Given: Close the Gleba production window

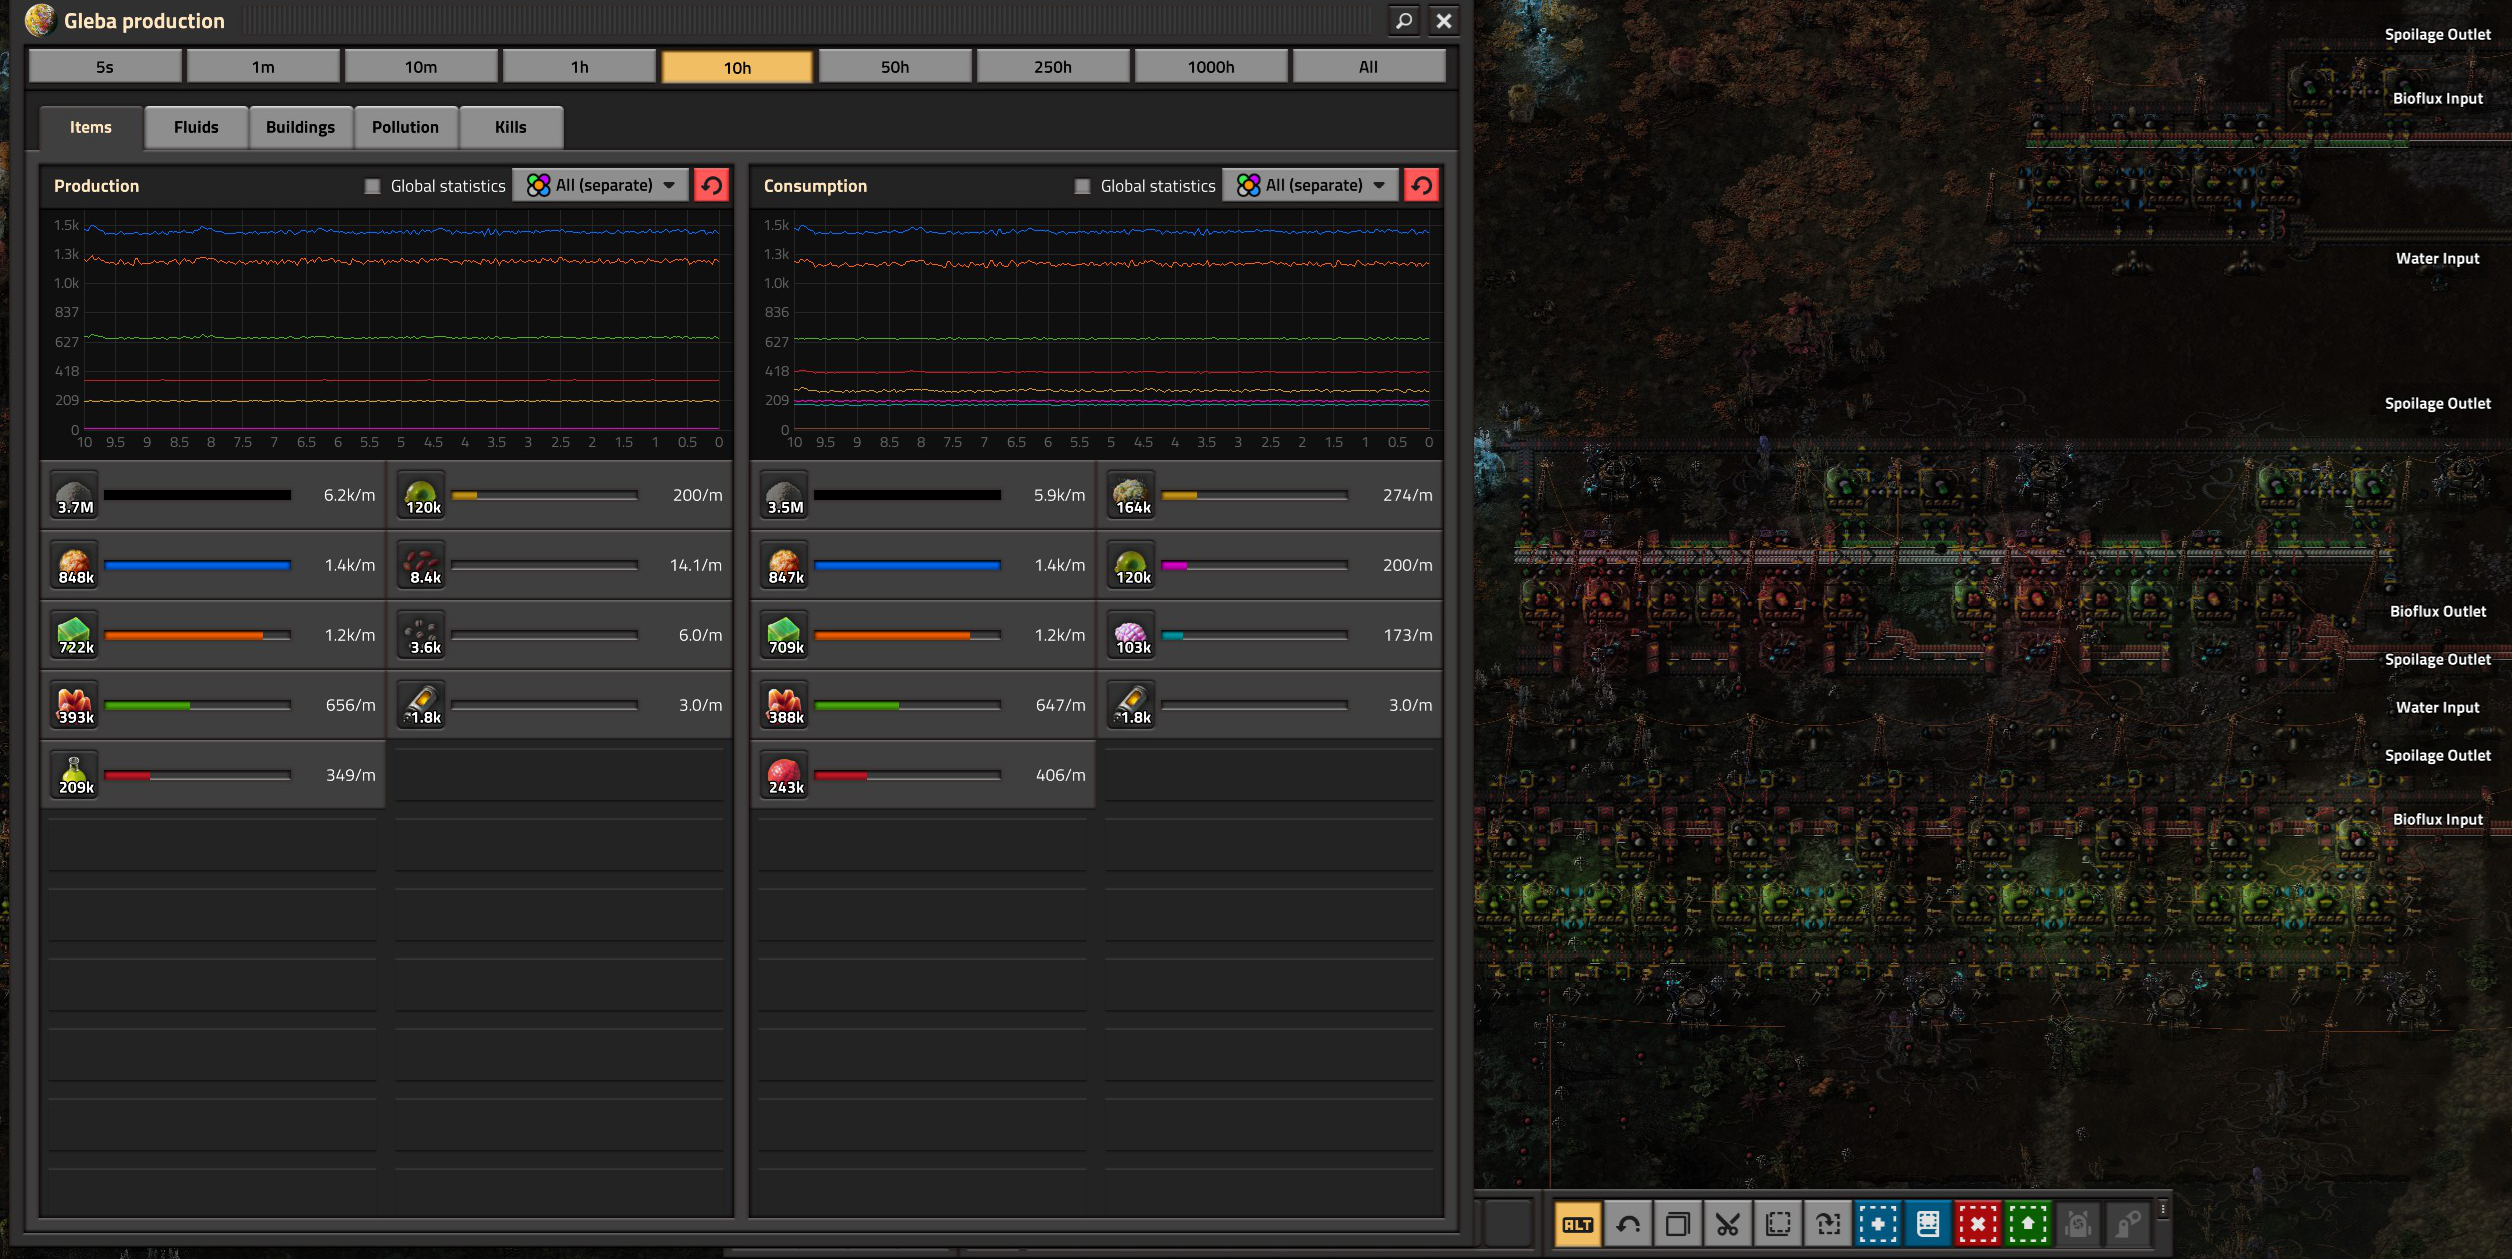Looking at the screenshot, I should (x=1443, y=20).
